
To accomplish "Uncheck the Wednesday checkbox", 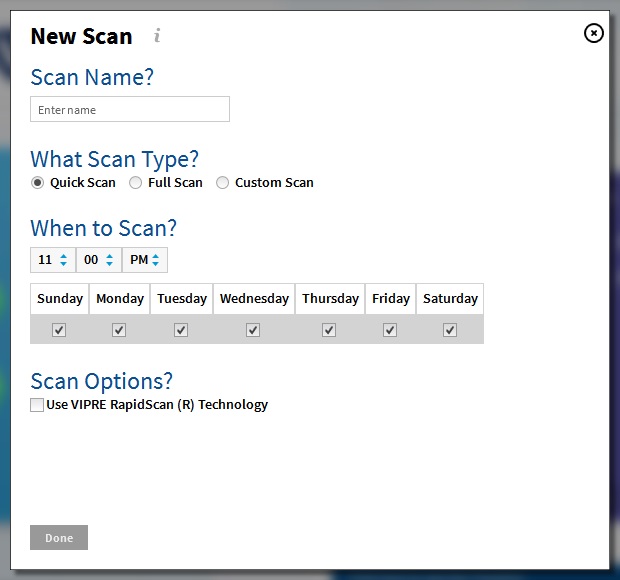I will [253, 330].
